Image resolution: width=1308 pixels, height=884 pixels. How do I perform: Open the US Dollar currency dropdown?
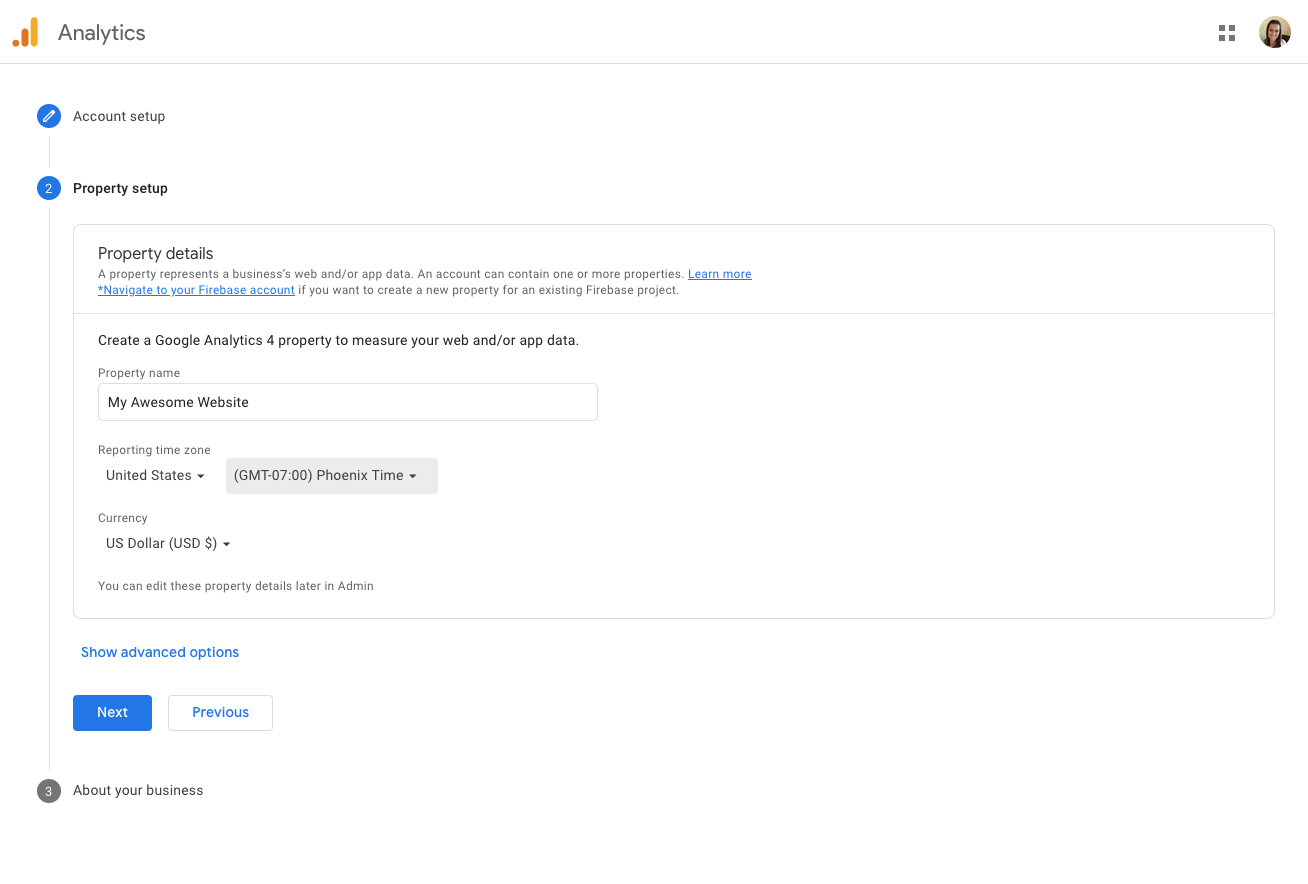click(x=168, y=544)
